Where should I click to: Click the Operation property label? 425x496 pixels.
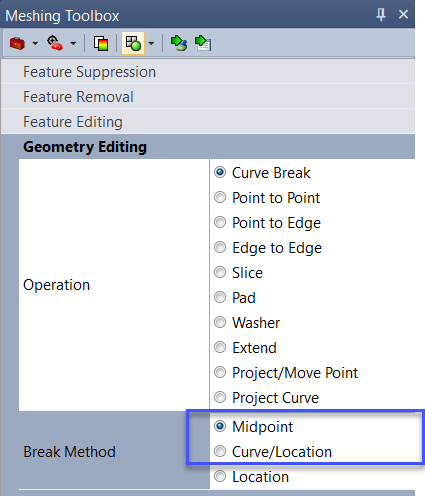[x=56, y=285]
